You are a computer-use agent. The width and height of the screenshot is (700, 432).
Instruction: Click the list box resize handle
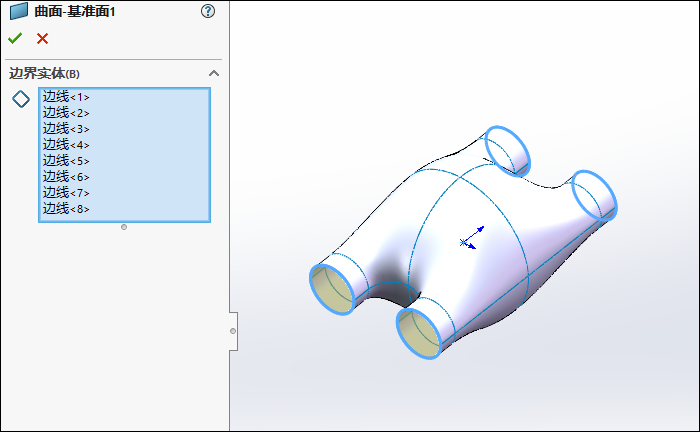click(x=124, y=227)
